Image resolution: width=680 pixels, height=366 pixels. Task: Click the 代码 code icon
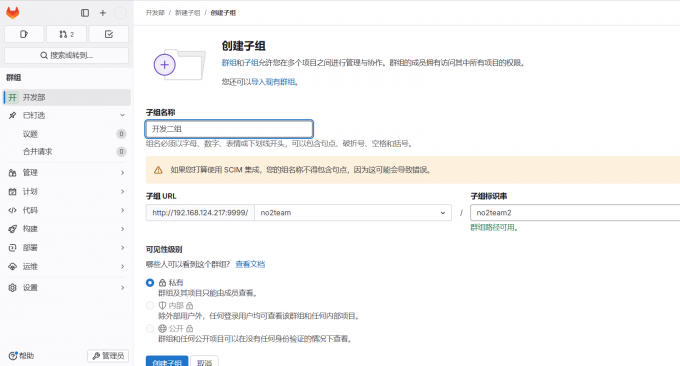[x=13, y=210]
